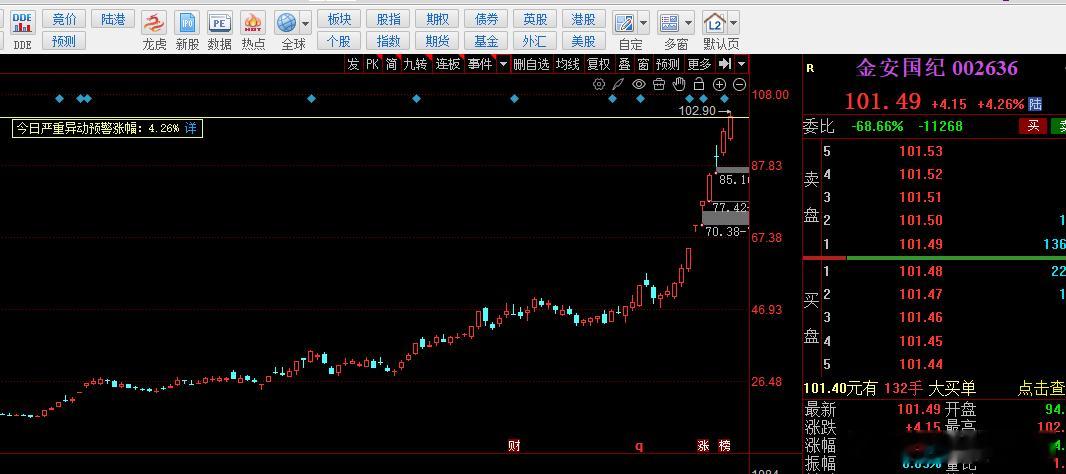Click sell level 5 price 101.53
Screen dimensions: 1066x474
pyautogui.click(x=921, y=151)
